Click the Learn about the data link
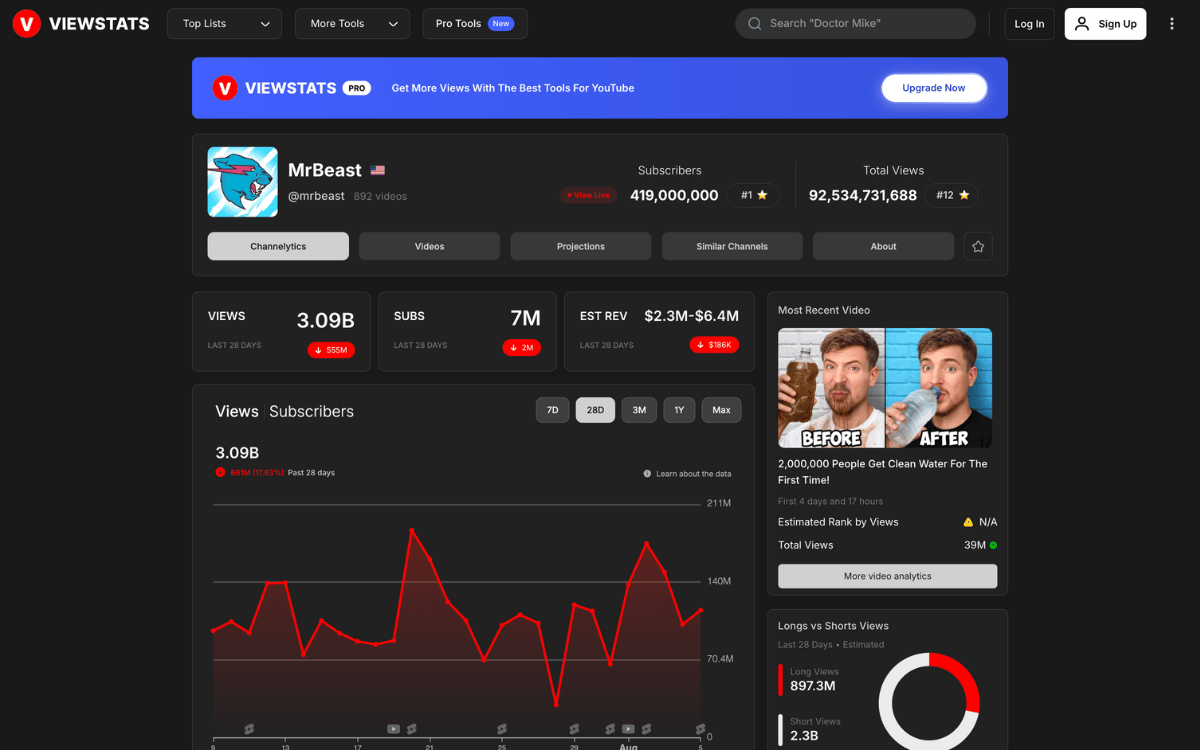Screen dimensions: 1200x750 coord(693,474)
